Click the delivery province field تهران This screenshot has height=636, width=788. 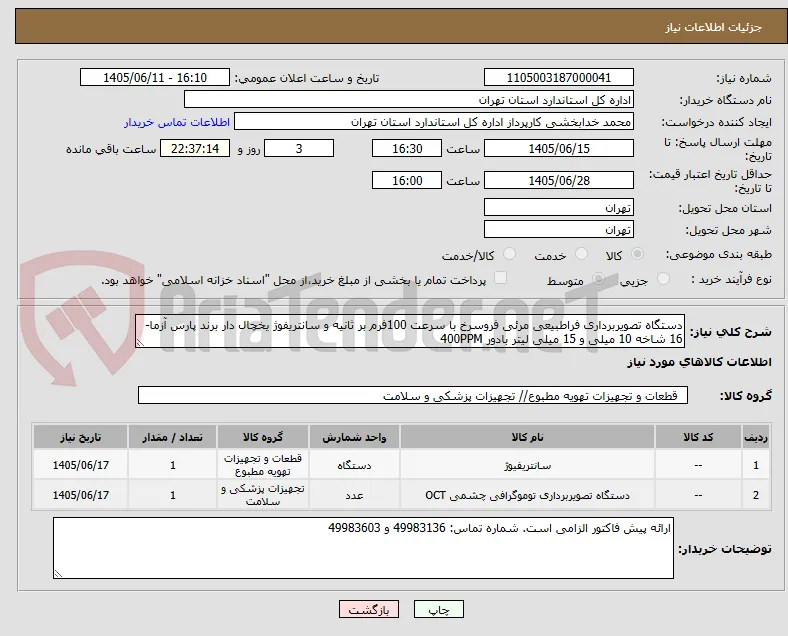(x=558, y=207)
